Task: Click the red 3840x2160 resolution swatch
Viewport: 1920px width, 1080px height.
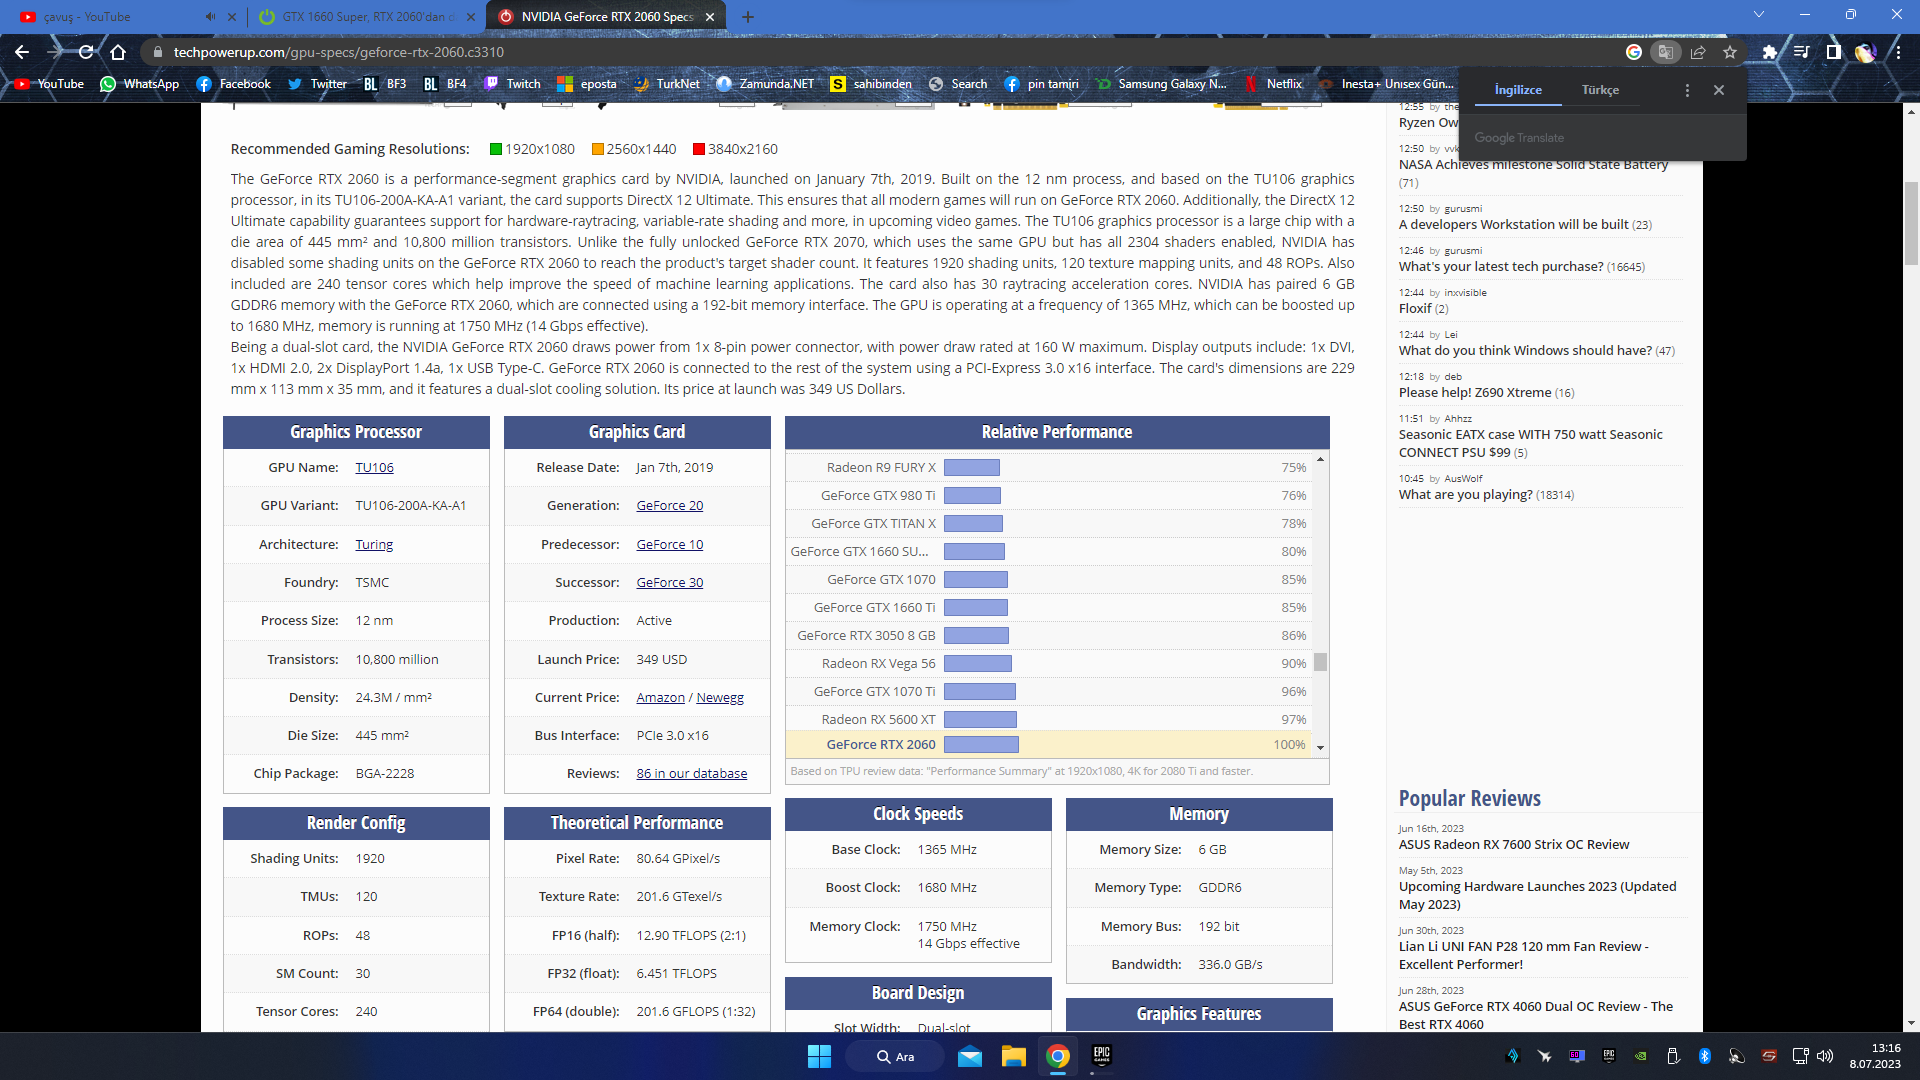Action: pos(699,149)
